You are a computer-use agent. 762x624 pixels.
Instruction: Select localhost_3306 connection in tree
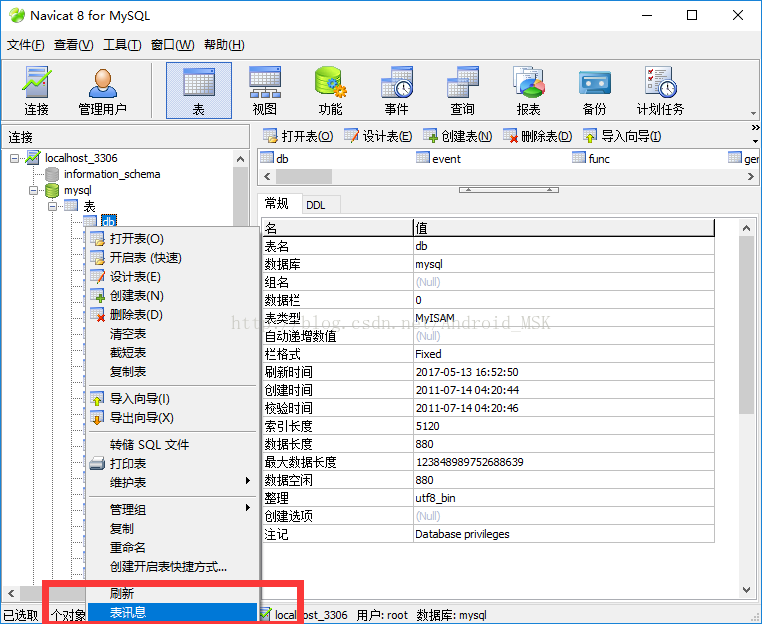point(81,158)
